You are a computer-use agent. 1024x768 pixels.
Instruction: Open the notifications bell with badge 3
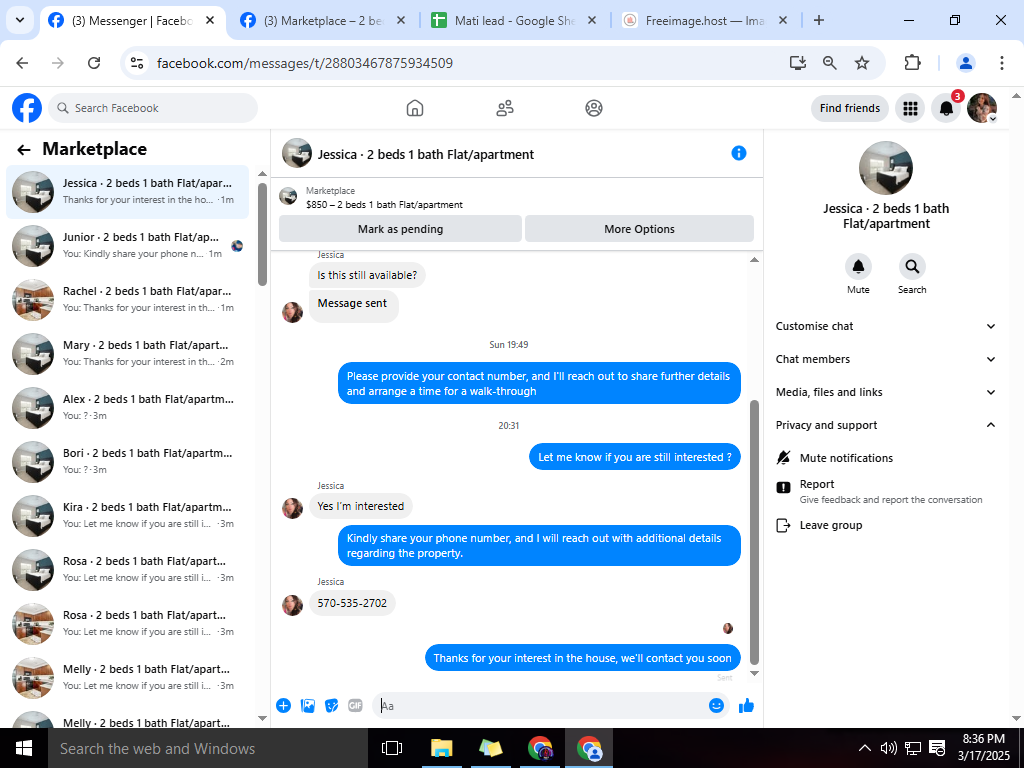[946, 108]
